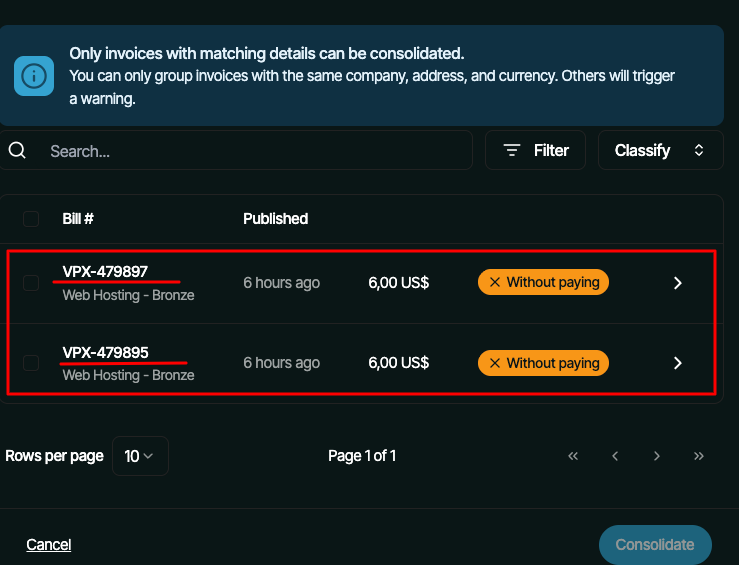Toggle the select-all checkbox in header
The height and width of the screenshot is (565, 739).
click(31, 218)
